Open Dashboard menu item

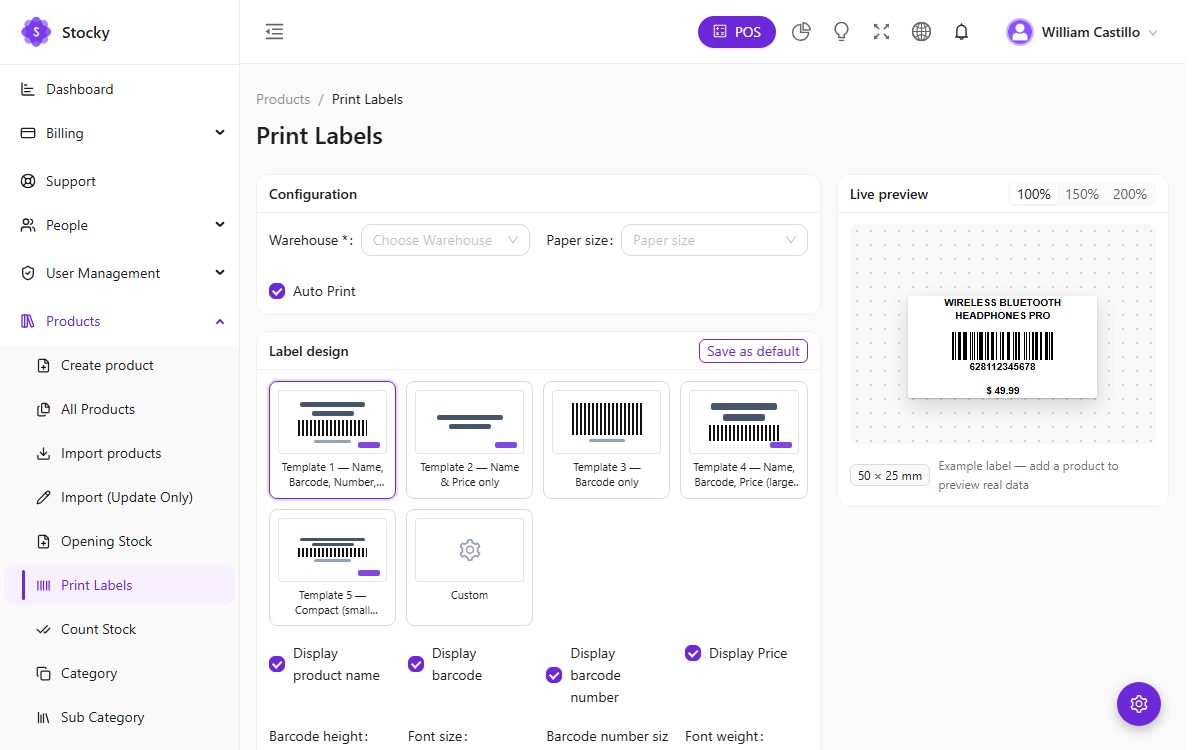pos(120,89)
